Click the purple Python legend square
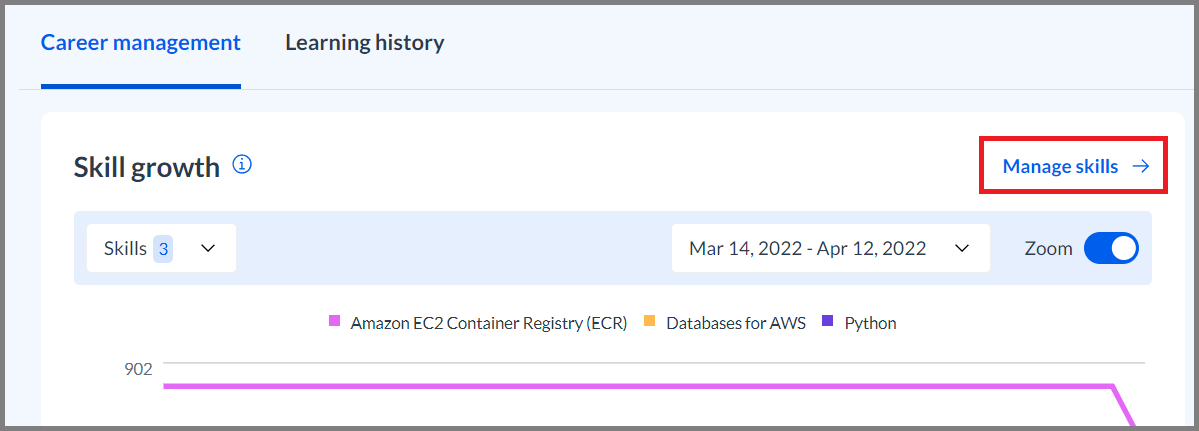This screenshot has width=1199, height=431. tap(827, 322)
